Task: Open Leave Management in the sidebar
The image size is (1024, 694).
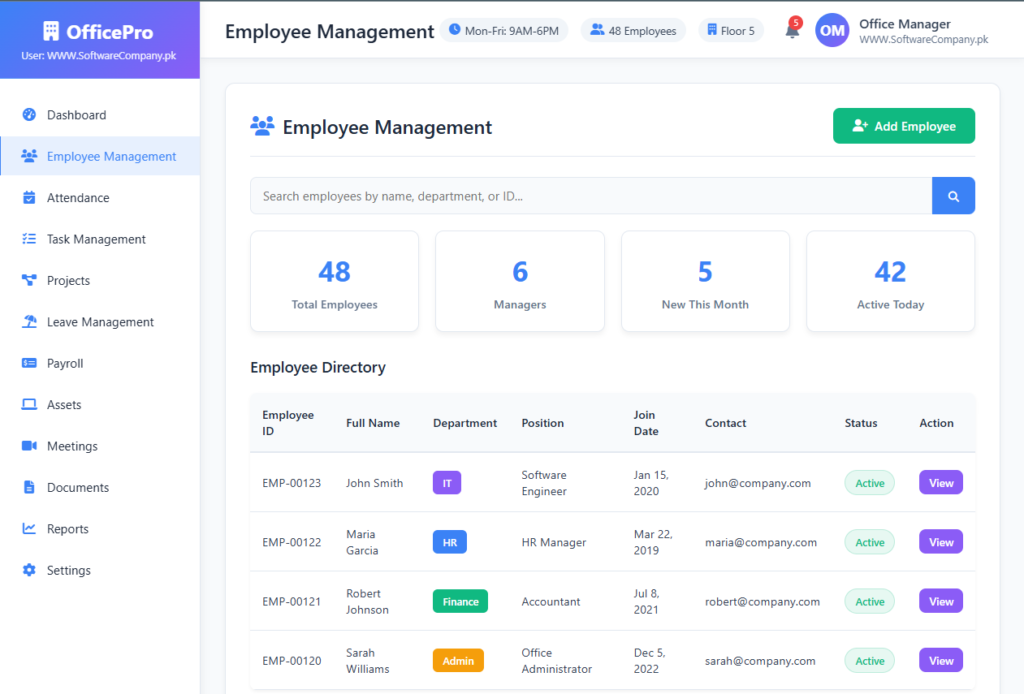Action: coord(100,322)
